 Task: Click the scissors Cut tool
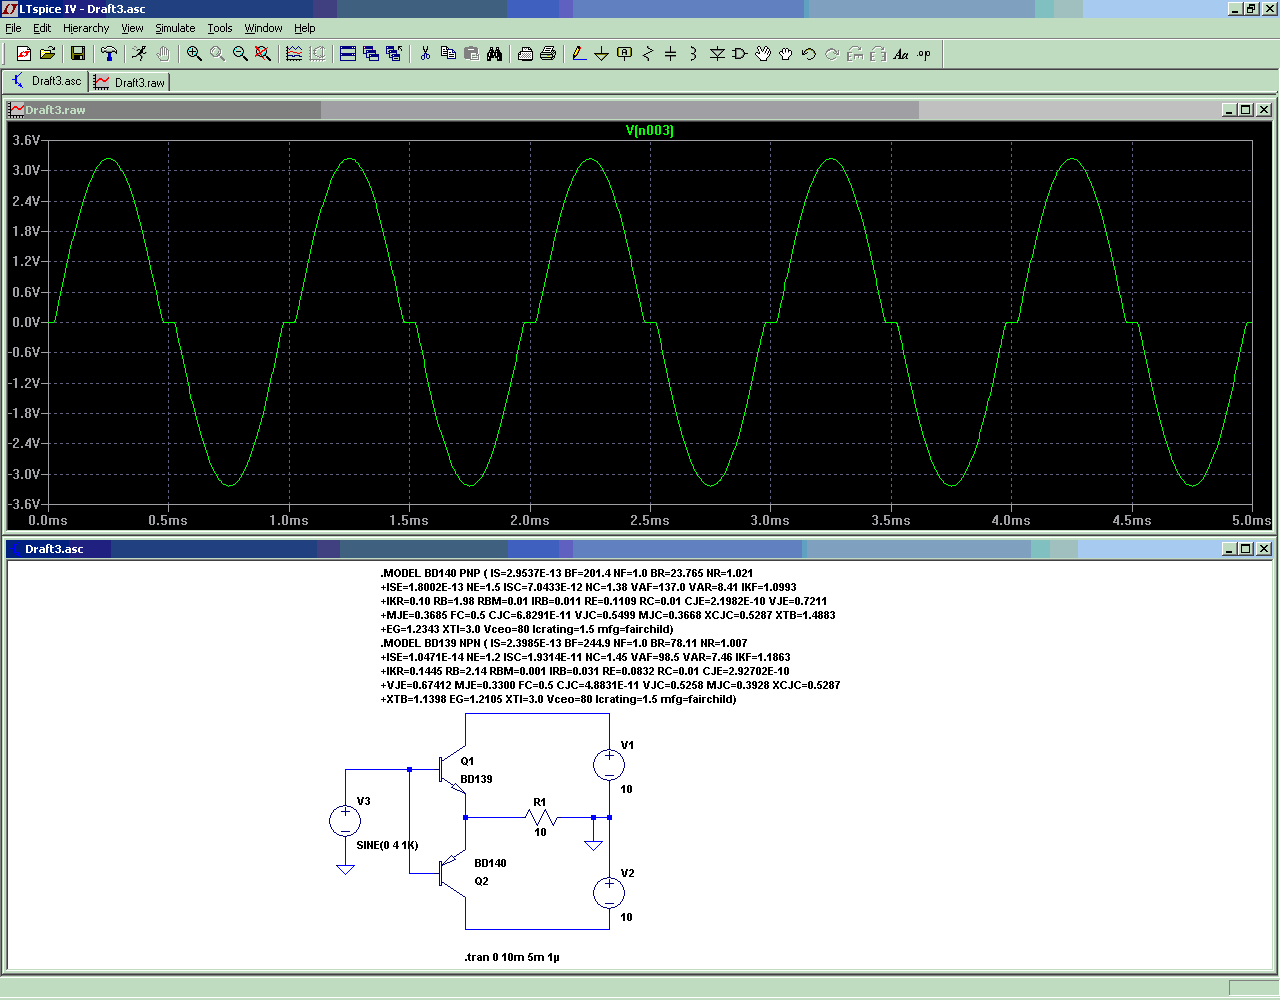(425, 54)
